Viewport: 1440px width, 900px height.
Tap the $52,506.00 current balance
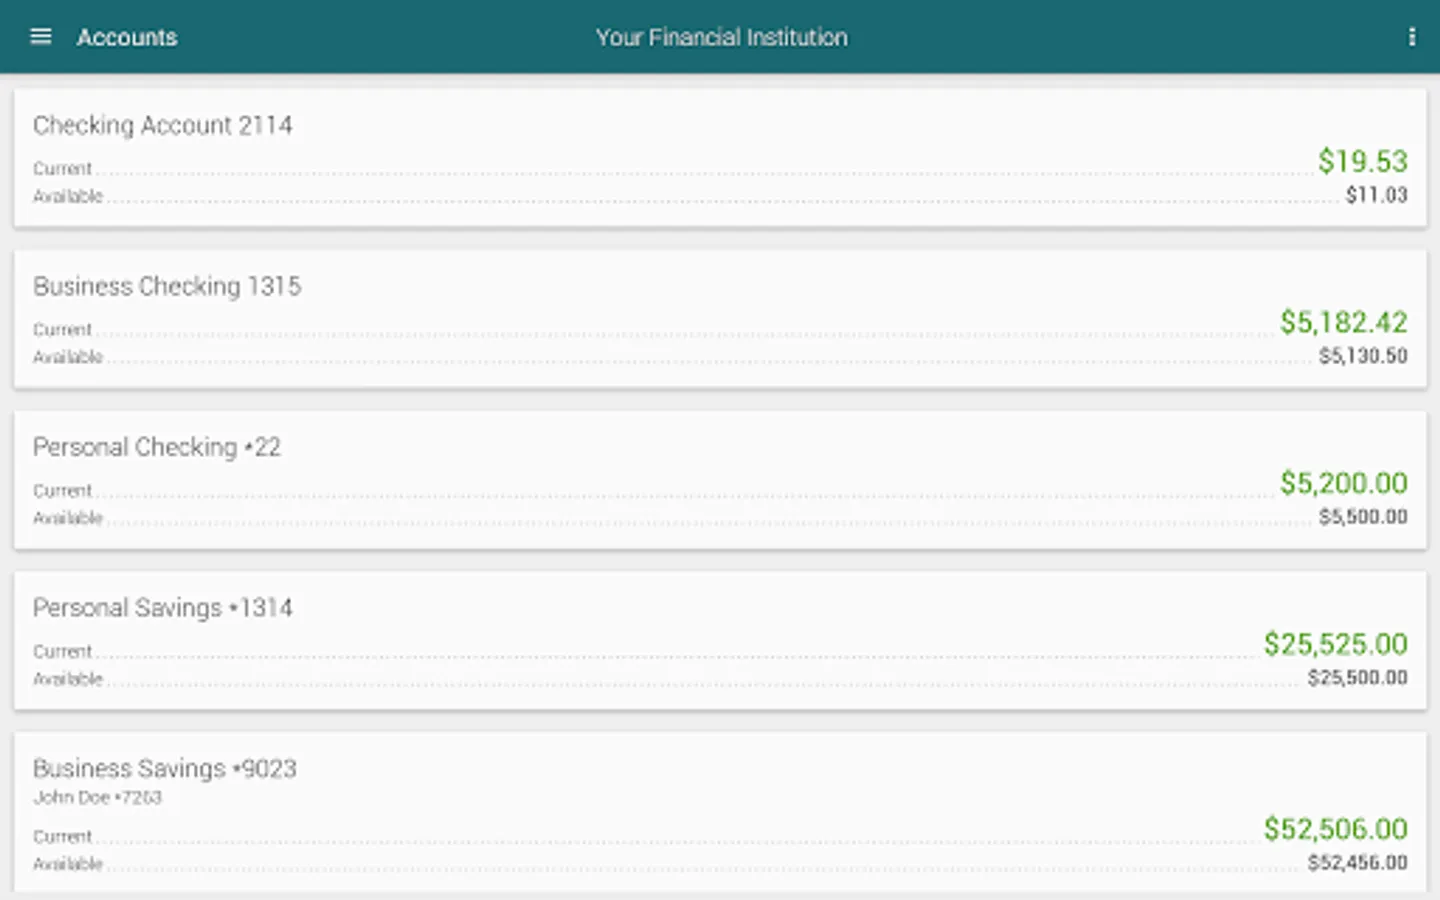[x=1335, y=829]
